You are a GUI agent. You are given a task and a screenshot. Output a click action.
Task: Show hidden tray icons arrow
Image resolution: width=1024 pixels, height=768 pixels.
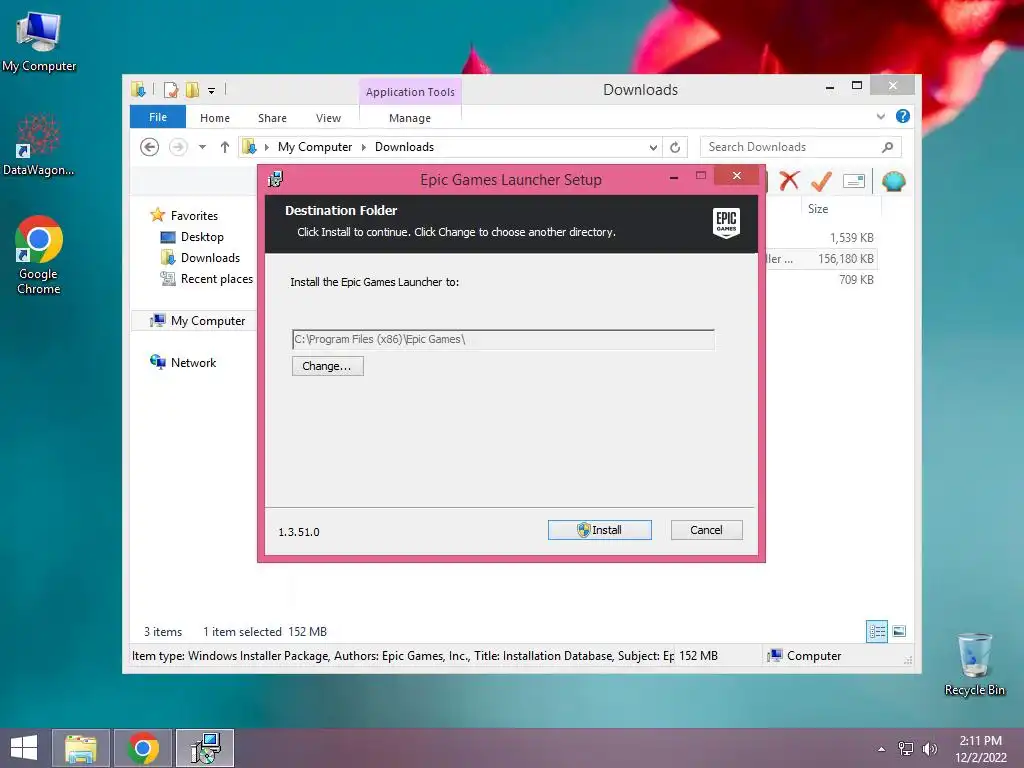click(x=882, y=749)
